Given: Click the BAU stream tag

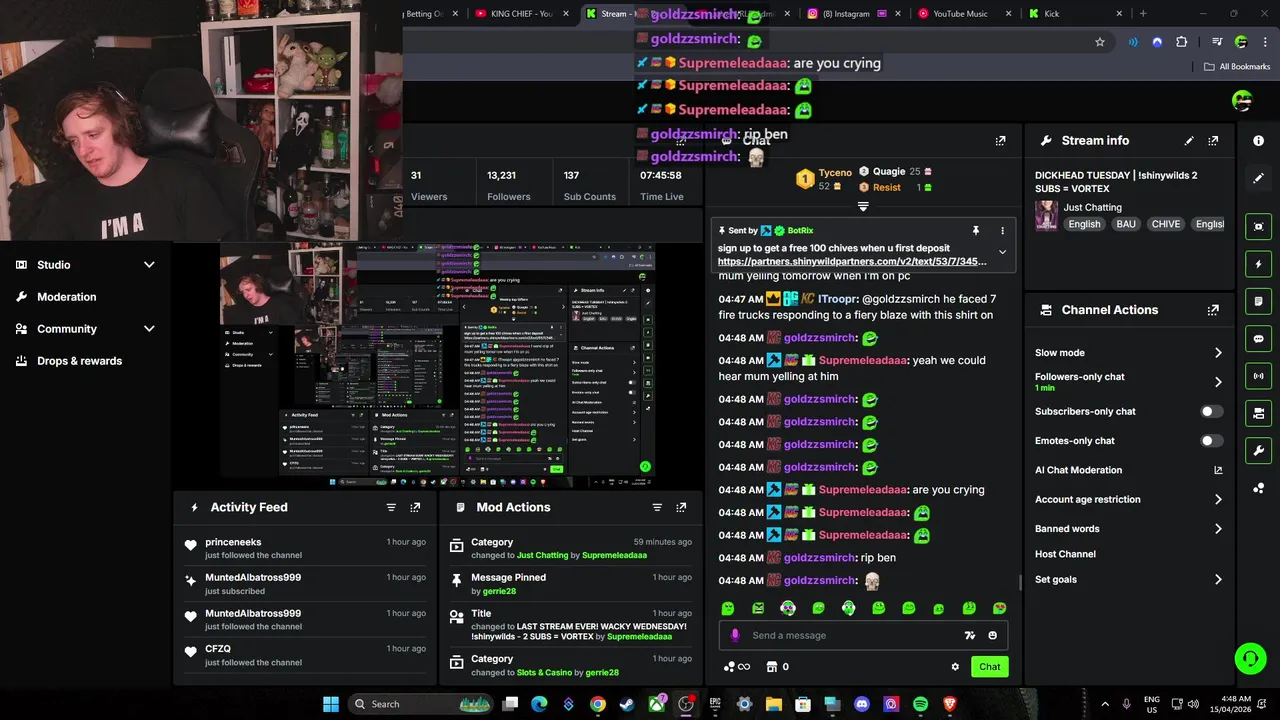Looking at the screenshot, I should click(1126, 224).
